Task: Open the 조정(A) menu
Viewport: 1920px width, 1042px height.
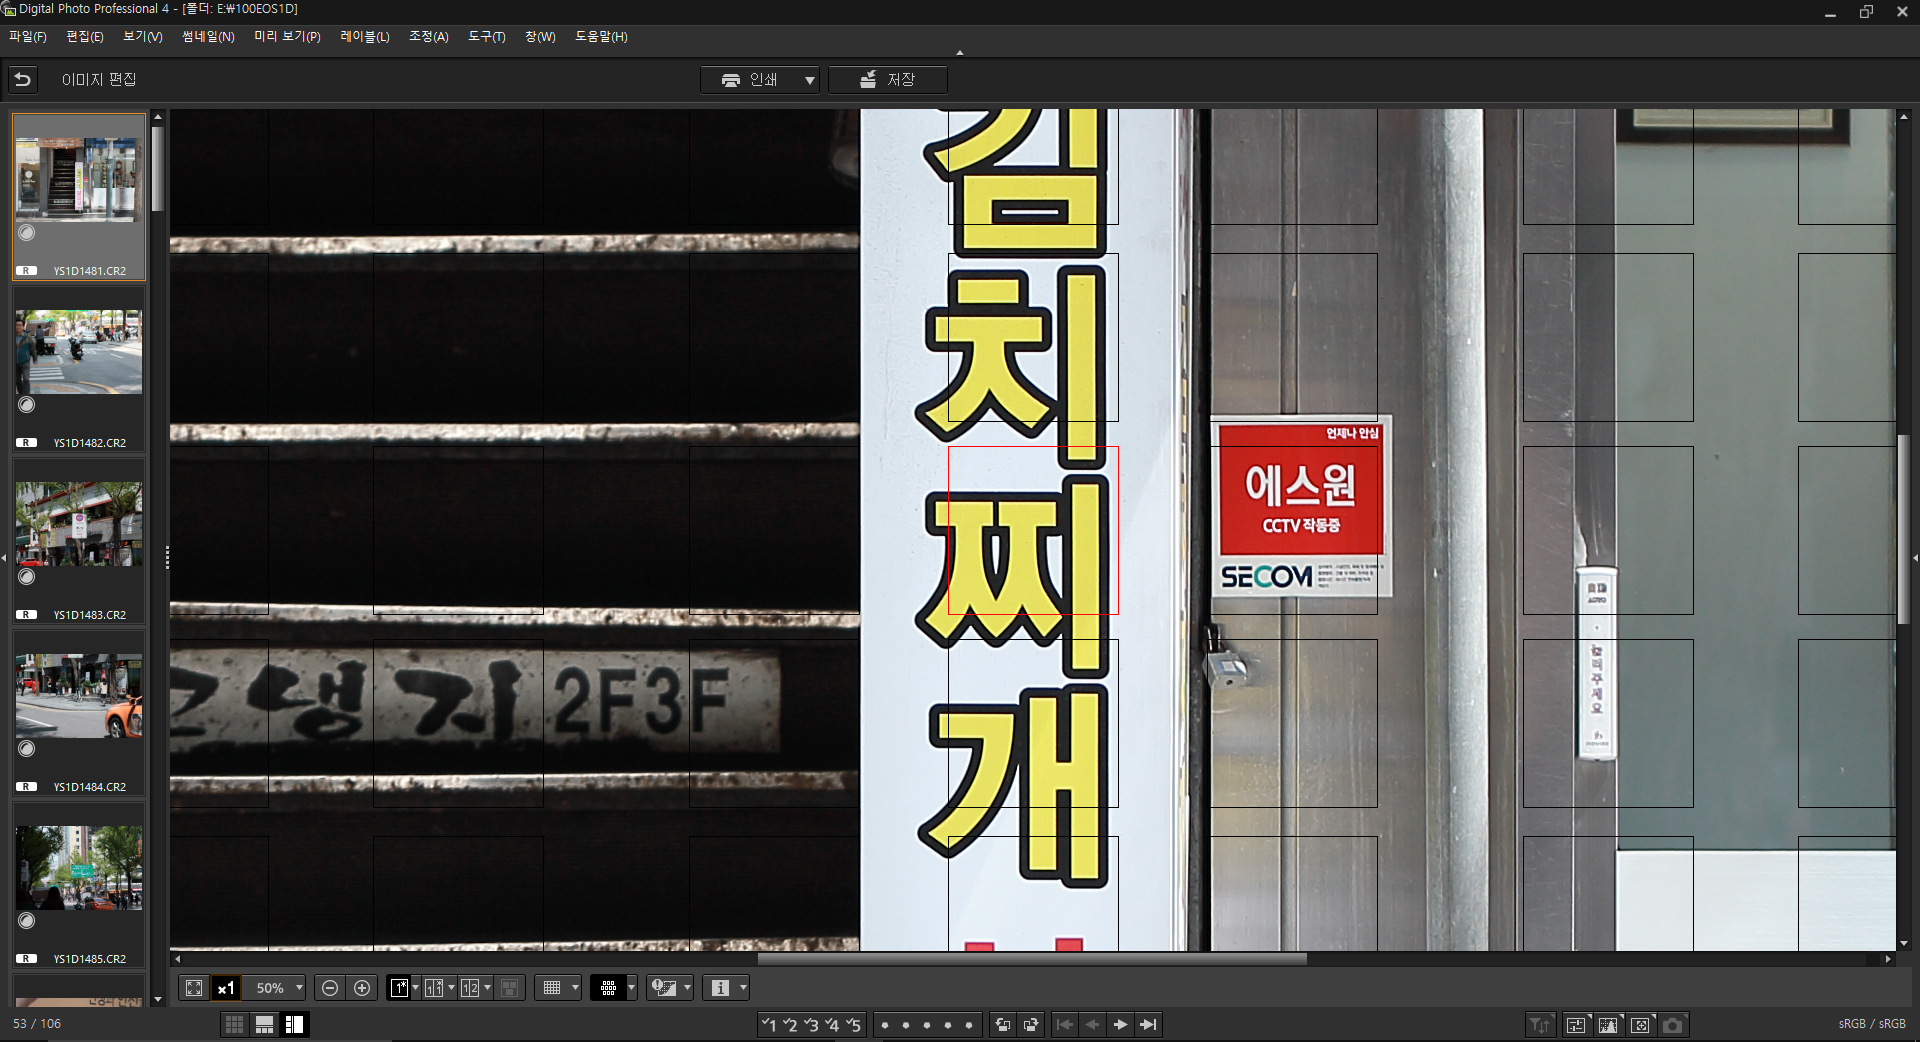Action: pyautogui.click(x=429, y=37)
